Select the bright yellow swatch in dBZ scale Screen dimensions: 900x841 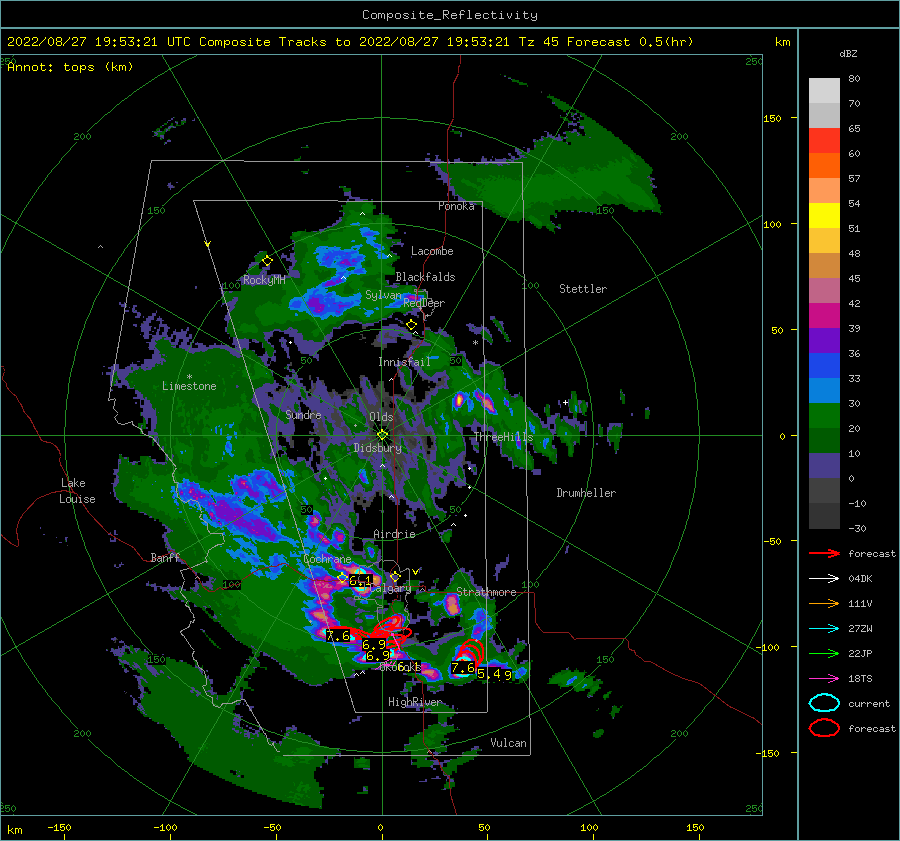(x=824, y=216)
